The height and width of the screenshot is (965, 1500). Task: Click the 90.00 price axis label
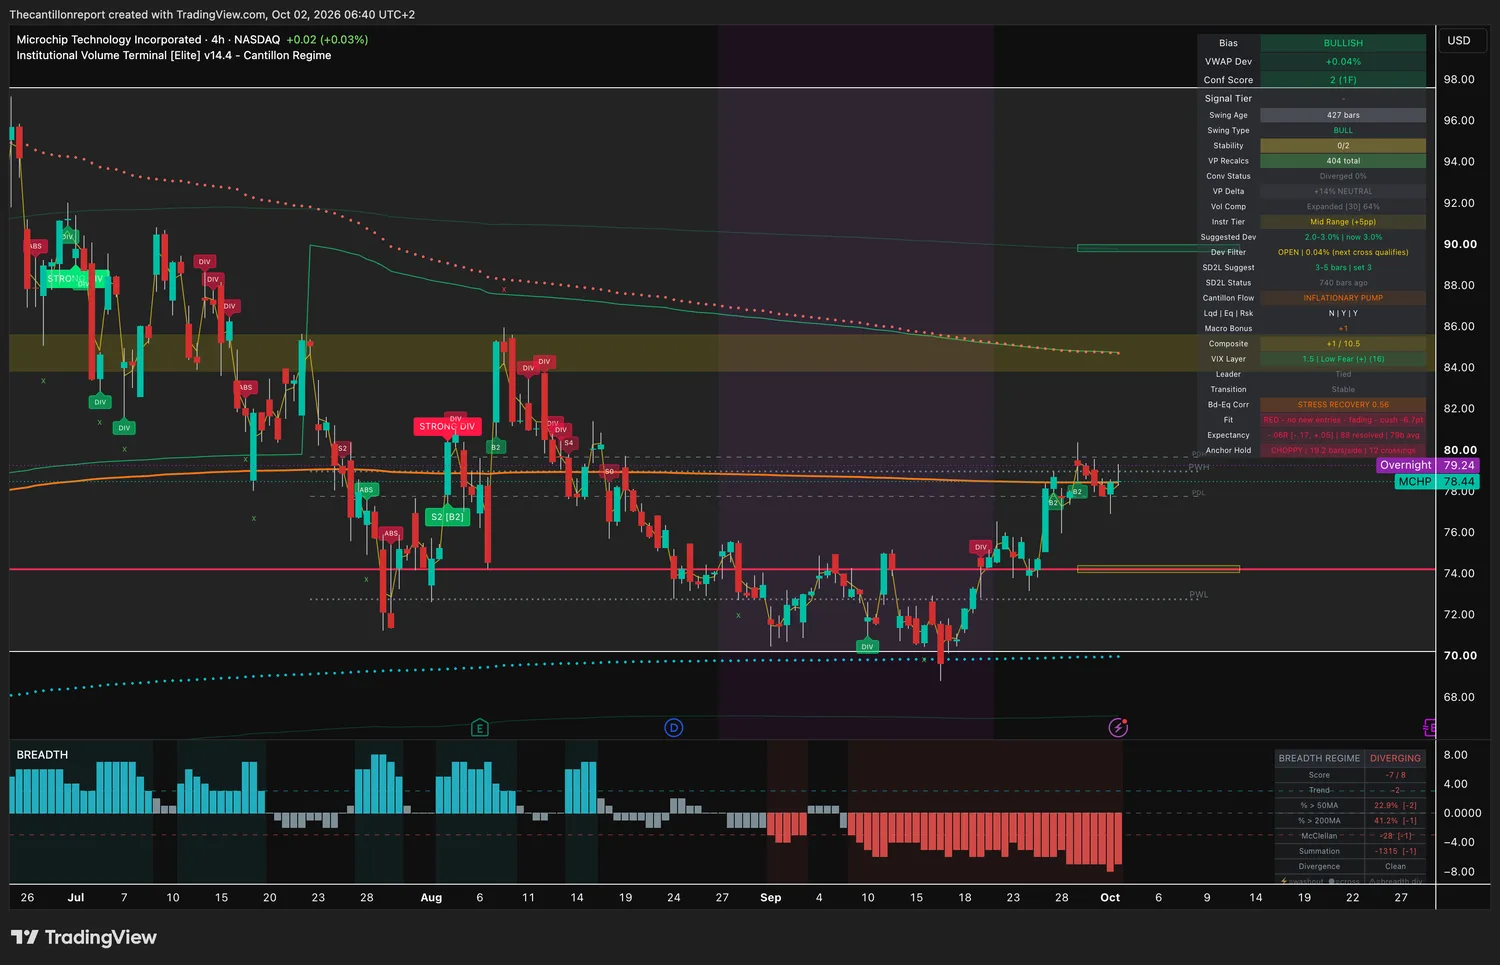[1460, 244]
